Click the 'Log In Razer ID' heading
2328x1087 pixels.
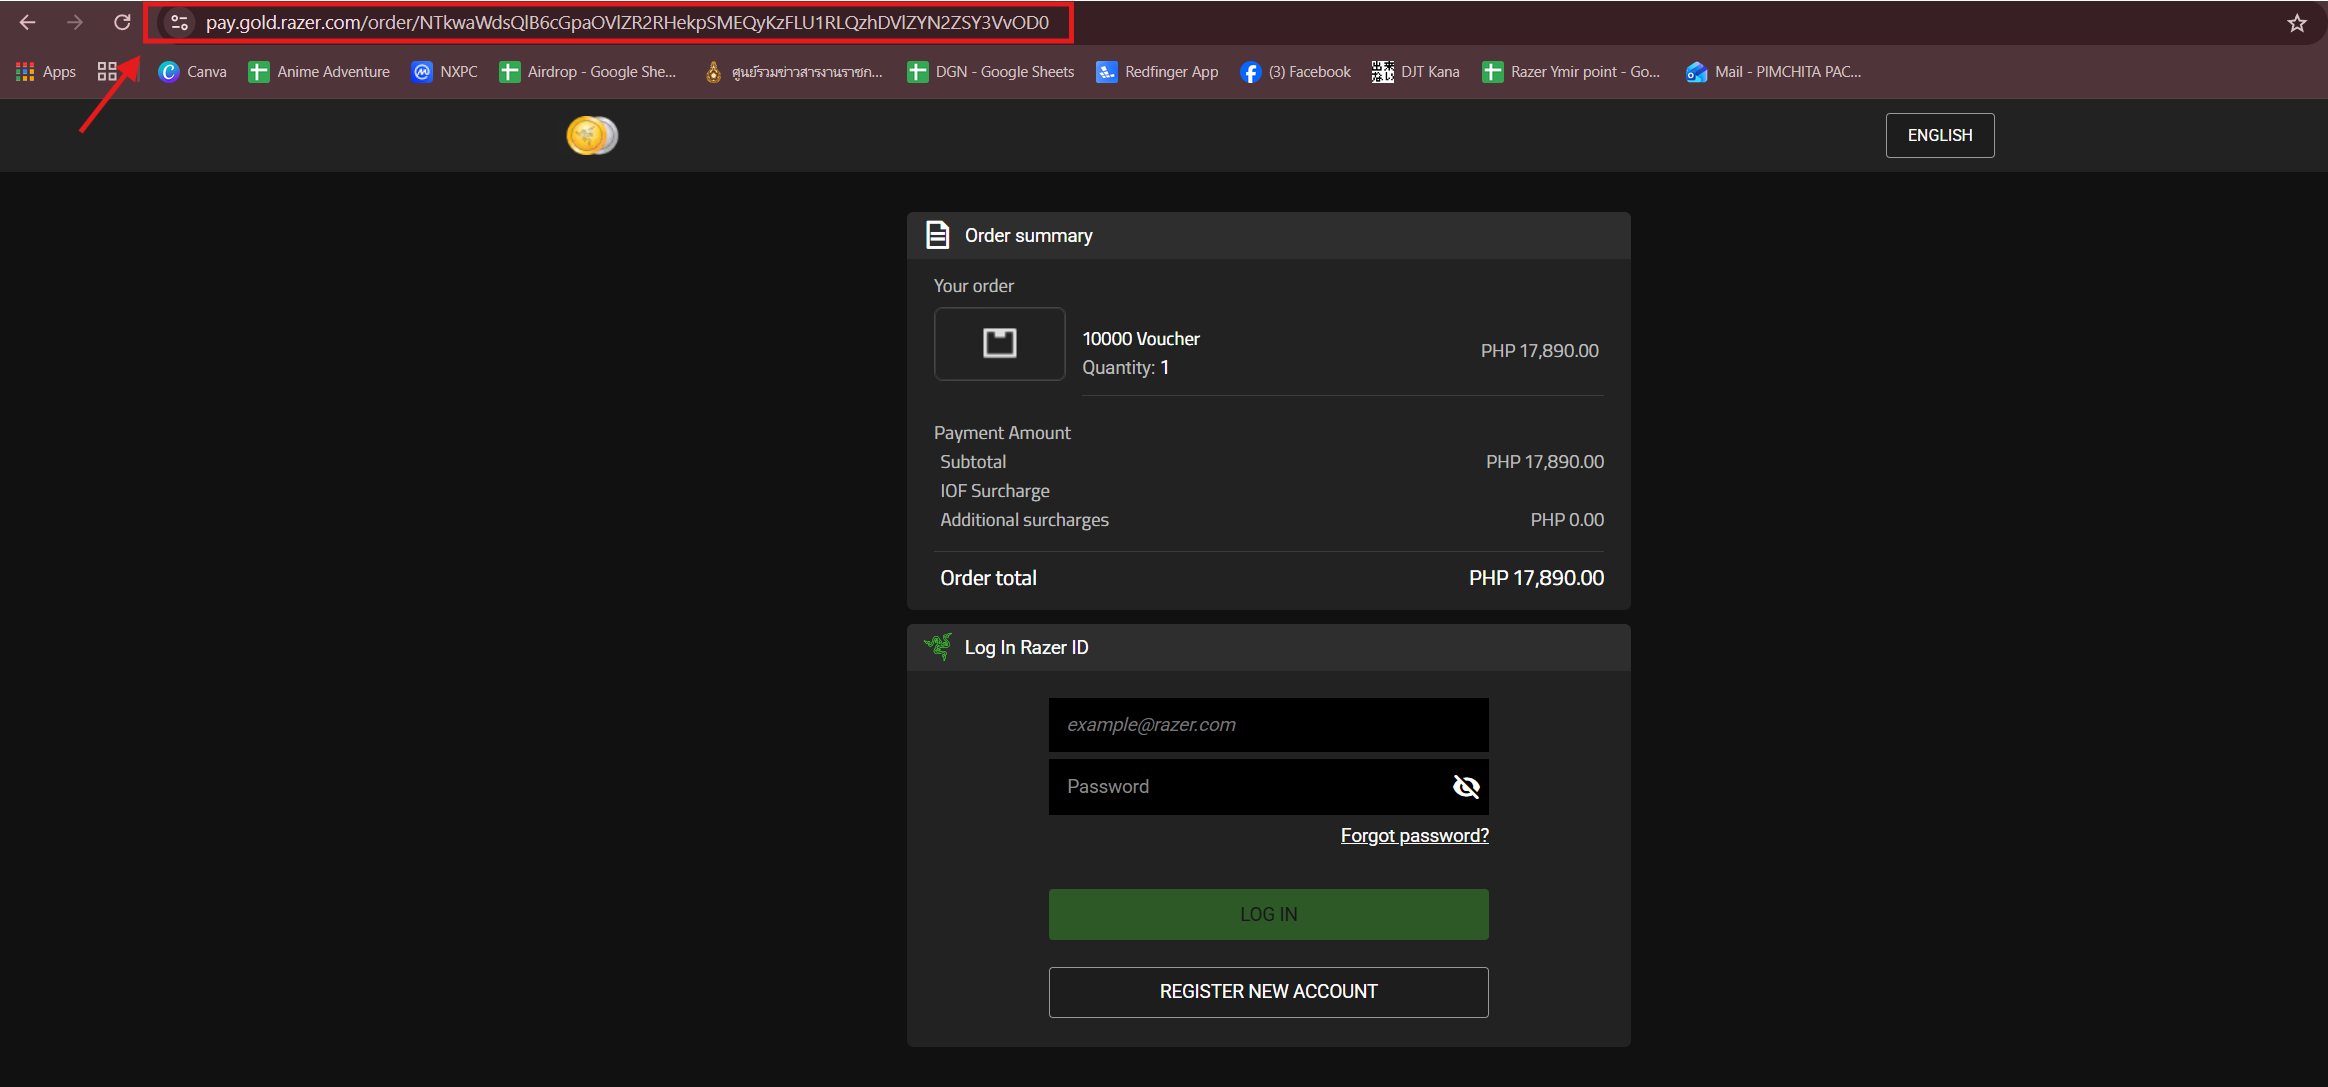click(x=1026, y=648)
